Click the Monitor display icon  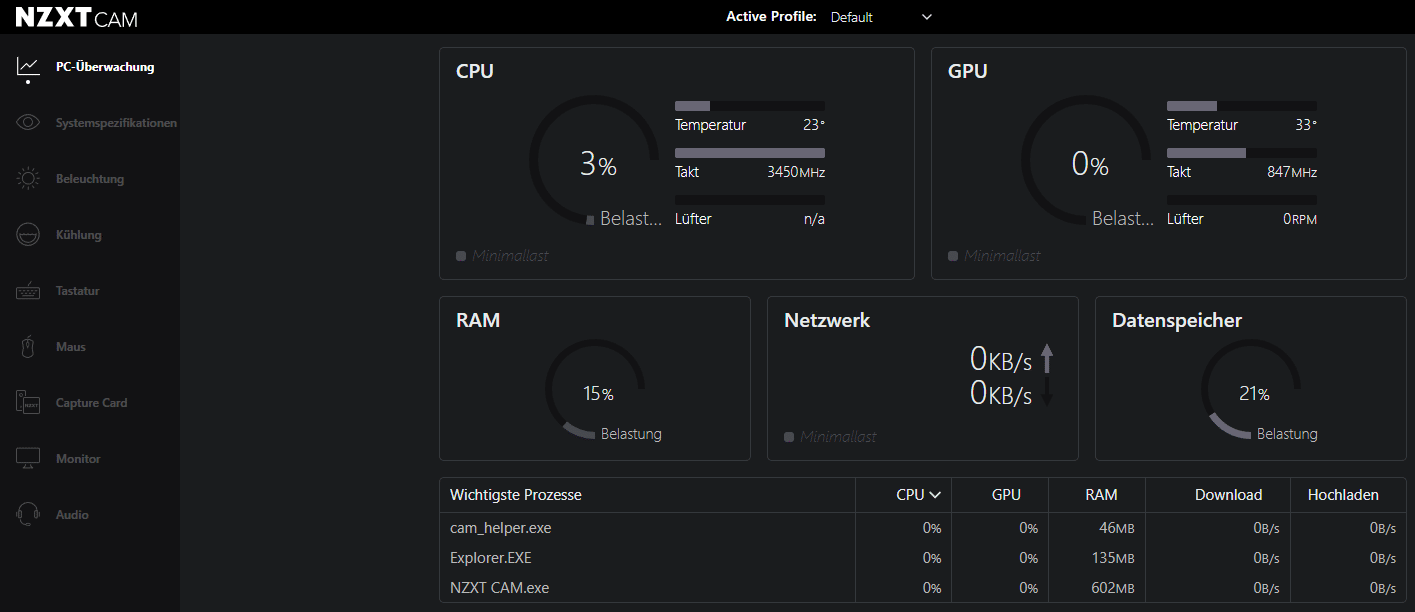(x=28, y=459)
